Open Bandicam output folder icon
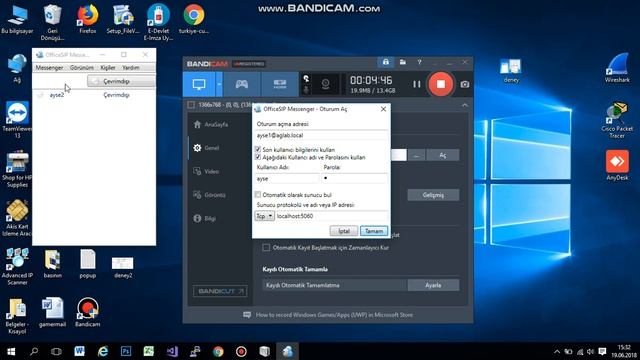This screenshot has width=640, height=360. (403, 62)
